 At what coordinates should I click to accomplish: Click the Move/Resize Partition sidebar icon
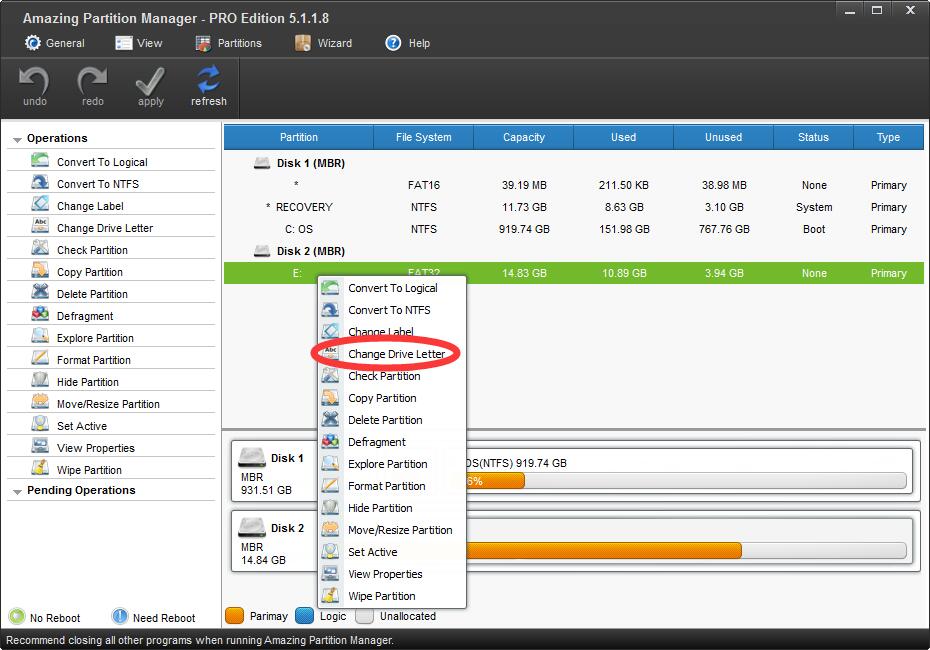coord(40,402)
